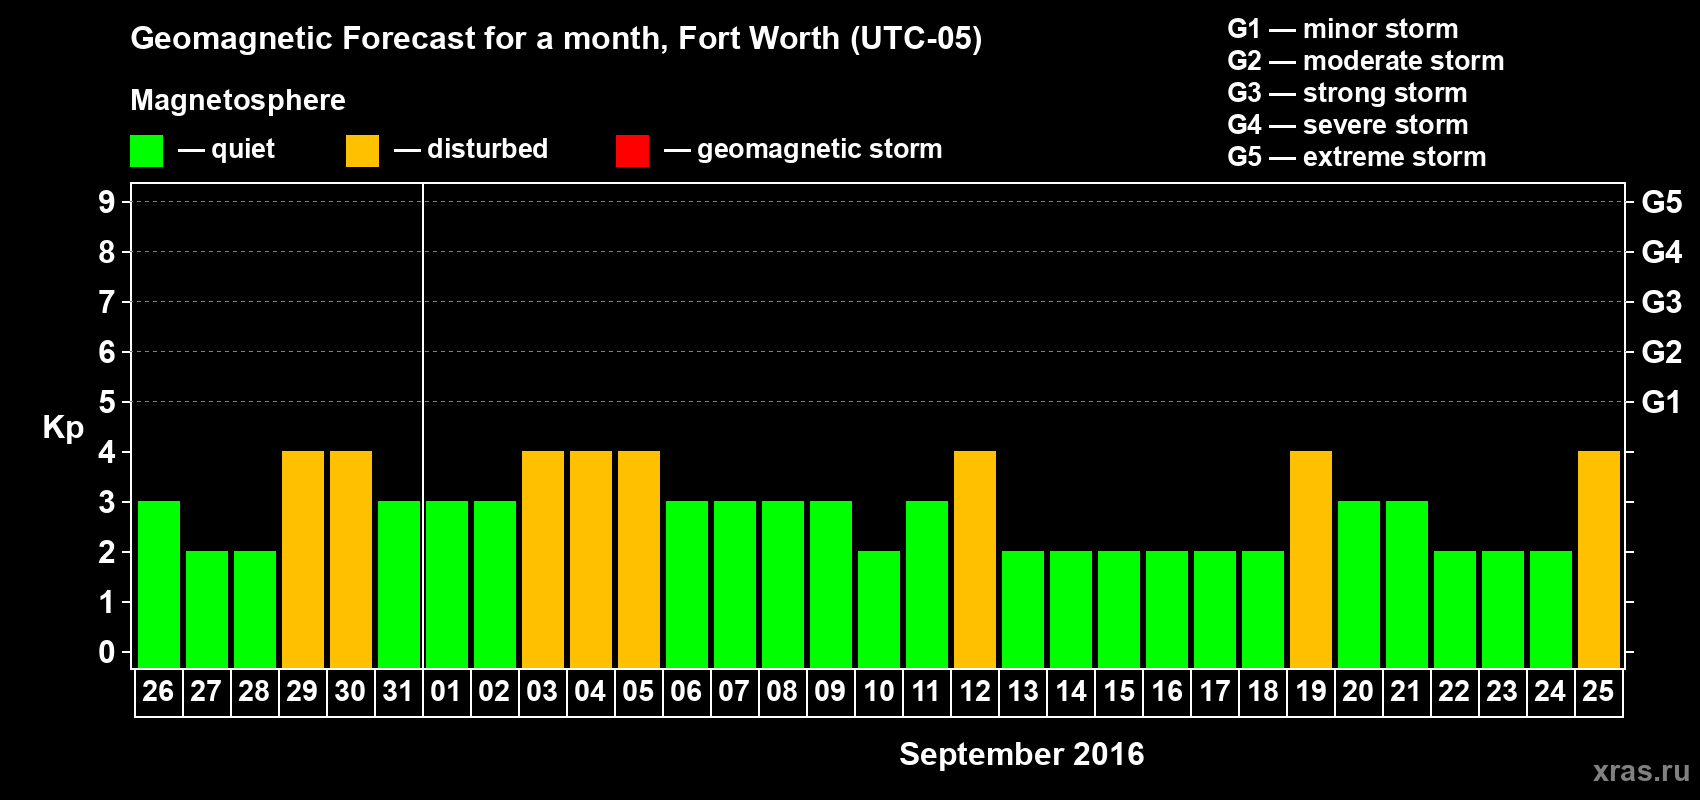Image resolution: width=1700 pixels, height=800 pixels.
Task: Click the 'G5 — extreme storm' legend line
Action: [x=1357, y=156]
